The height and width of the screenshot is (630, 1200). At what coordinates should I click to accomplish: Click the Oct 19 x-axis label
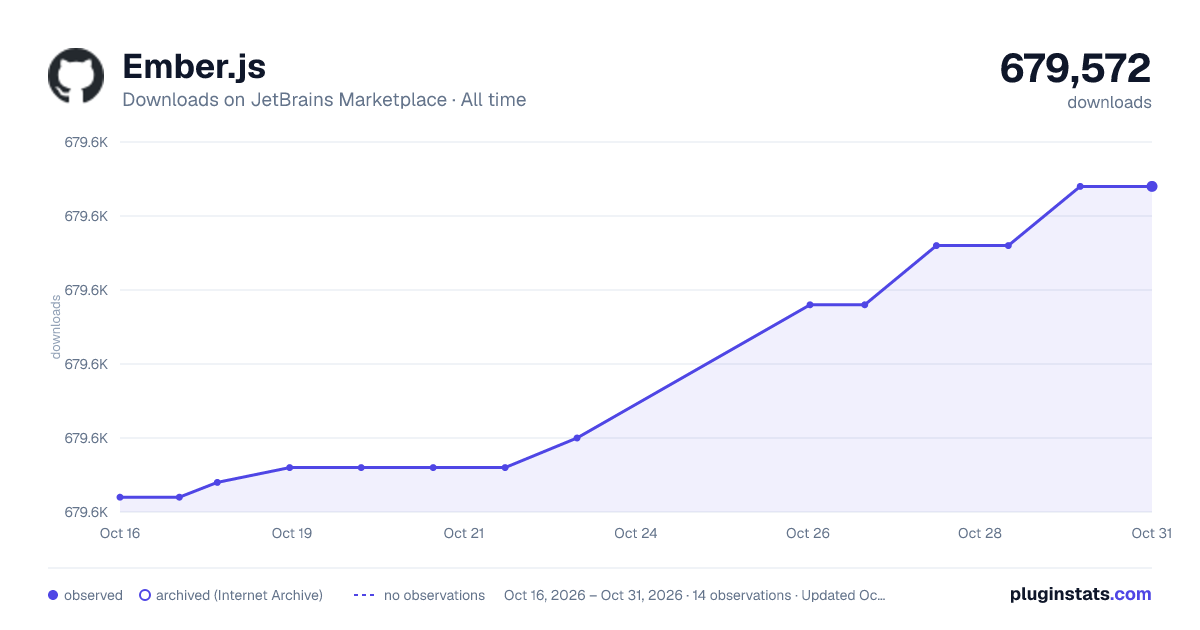coord(292,533)
